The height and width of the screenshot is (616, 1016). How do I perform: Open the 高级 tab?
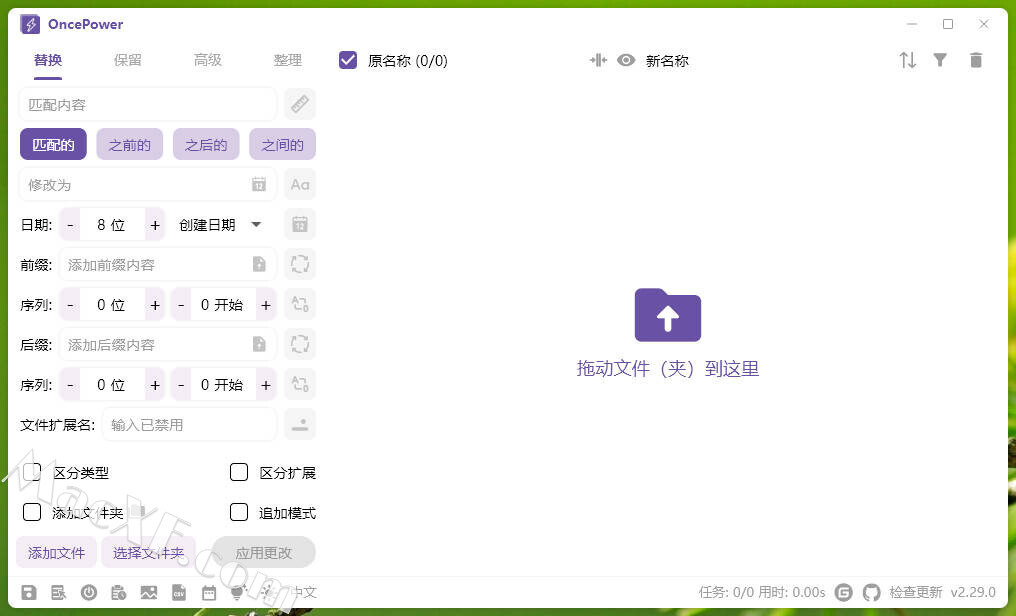coord(208,60)
